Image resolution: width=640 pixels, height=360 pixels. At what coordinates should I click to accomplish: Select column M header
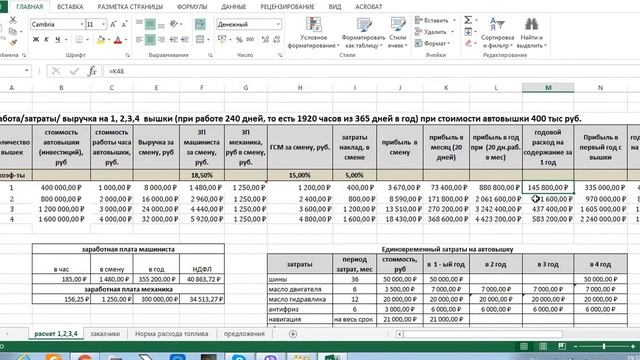point(548,87)
